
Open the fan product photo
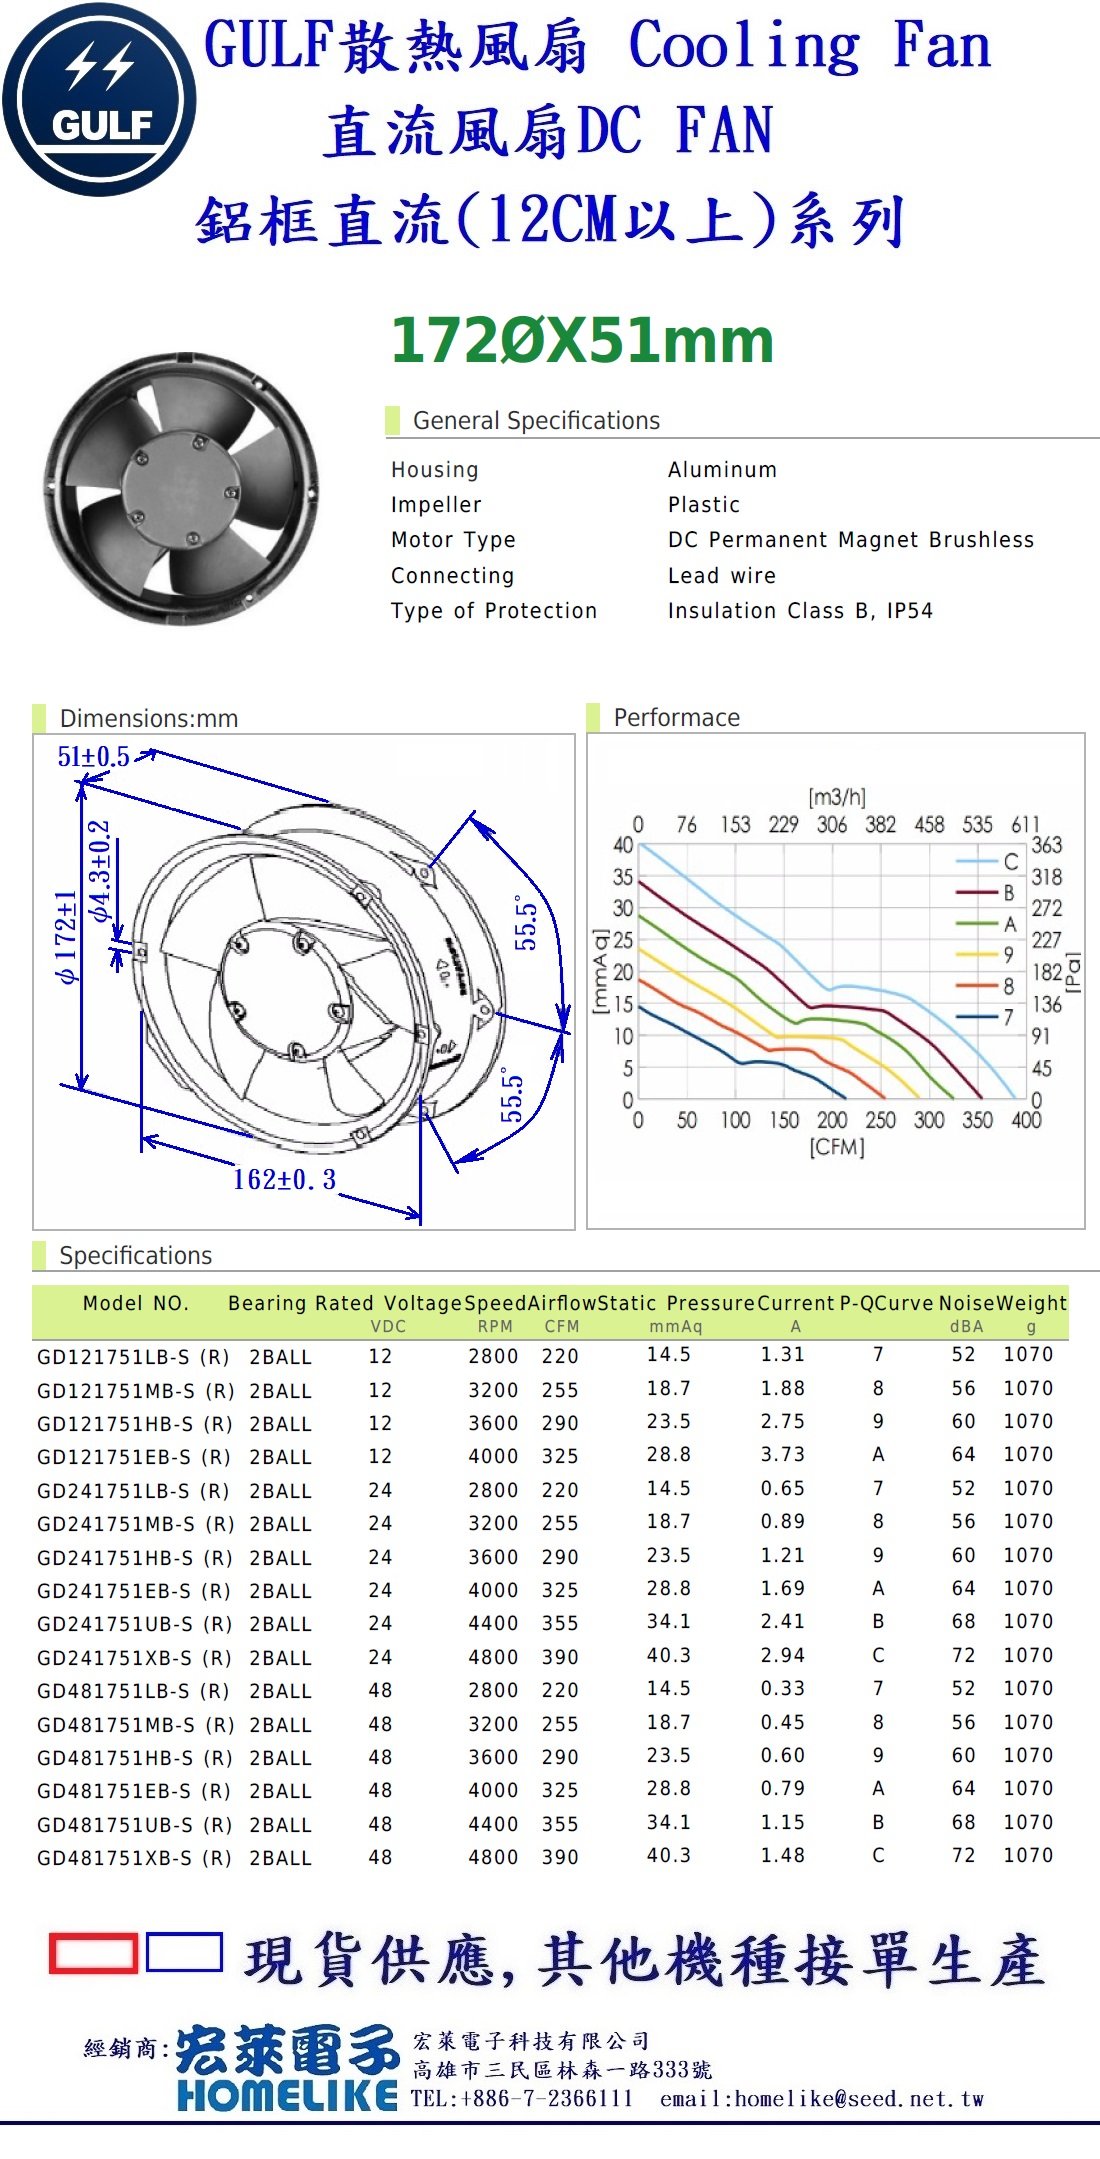(x=181, y=489)
